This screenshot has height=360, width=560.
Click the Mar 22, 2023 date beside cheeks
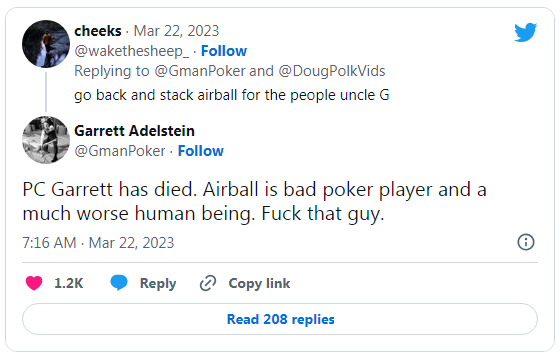(176, 31)
